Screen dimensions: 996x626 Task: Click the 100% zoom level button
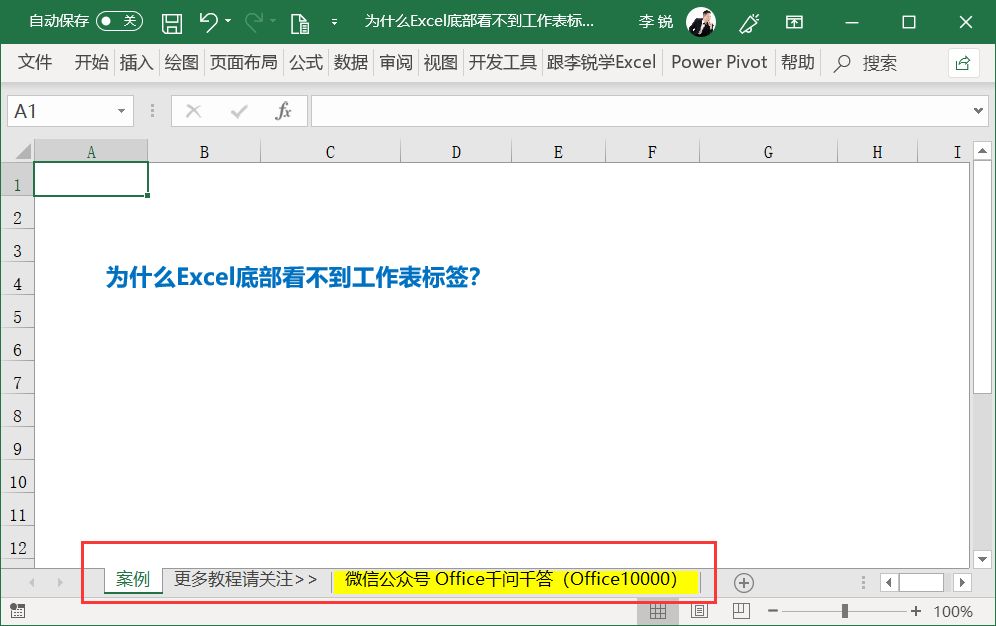click(x=953, y=611)
